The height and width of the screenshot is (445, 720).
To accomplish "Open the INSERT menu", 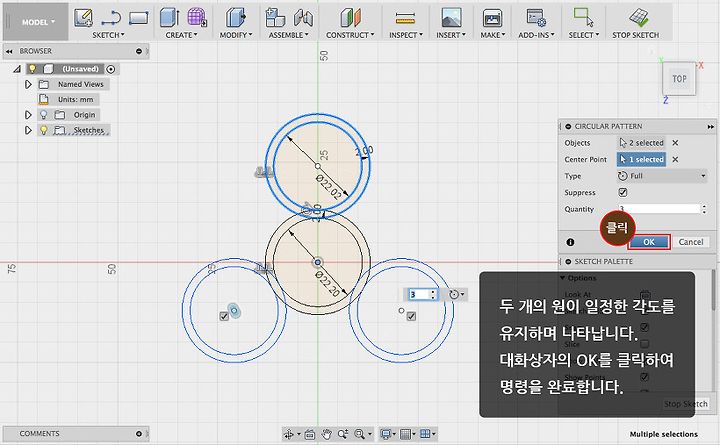I will (x=451, y=35).
